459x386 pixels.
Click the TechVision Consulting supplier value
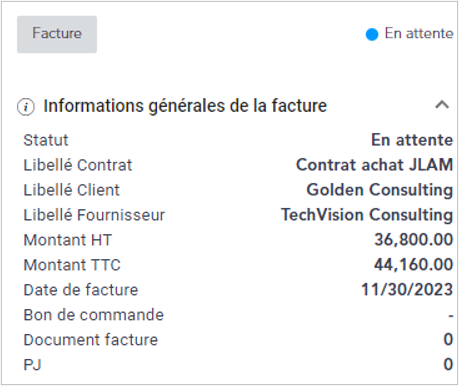pos(367,215)
